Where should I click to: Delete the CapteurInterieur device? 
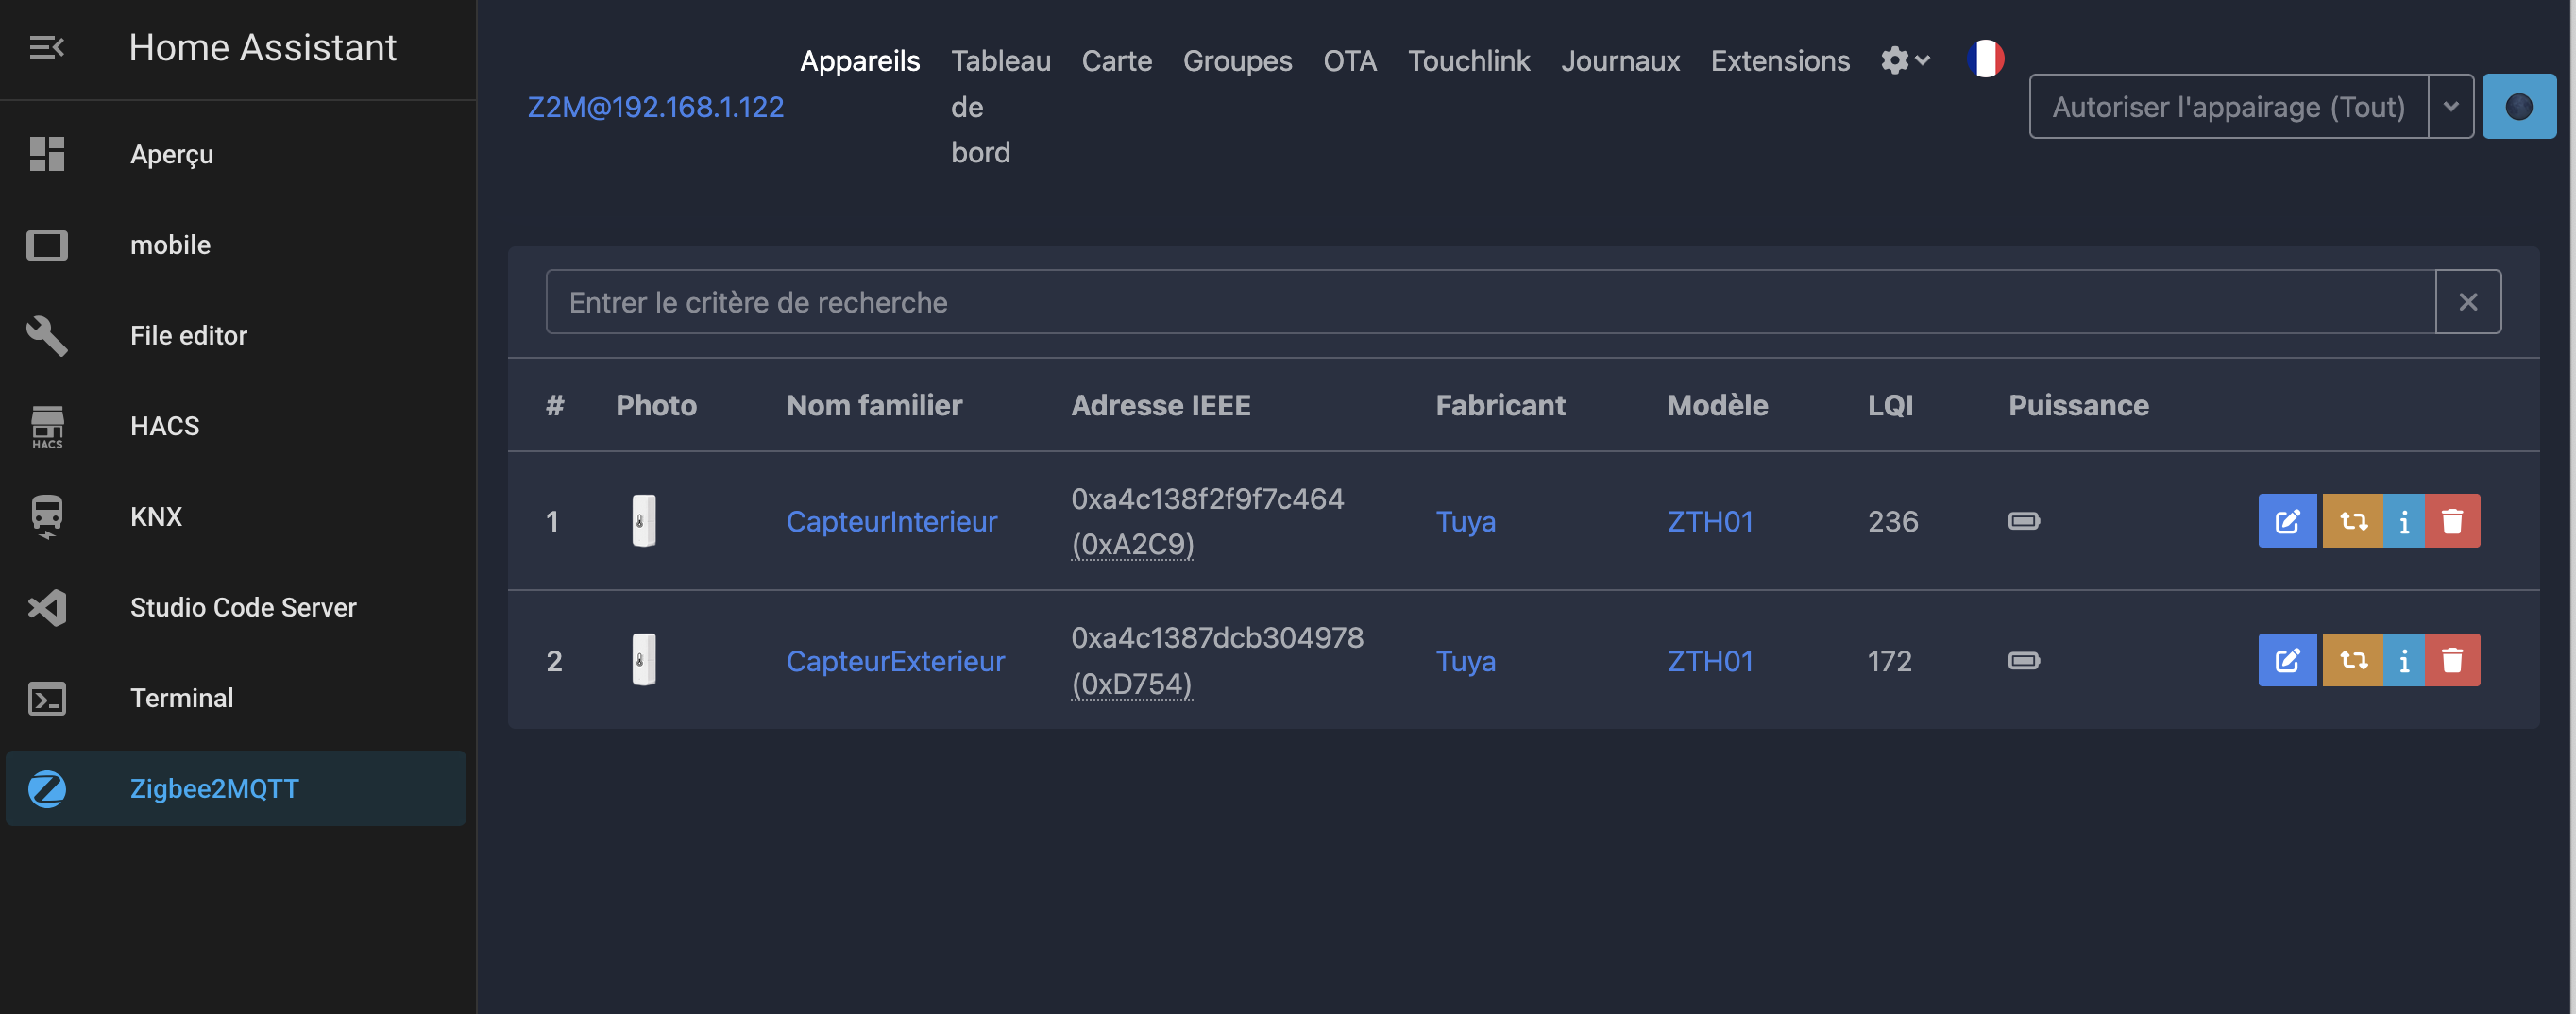[2452, 521]
